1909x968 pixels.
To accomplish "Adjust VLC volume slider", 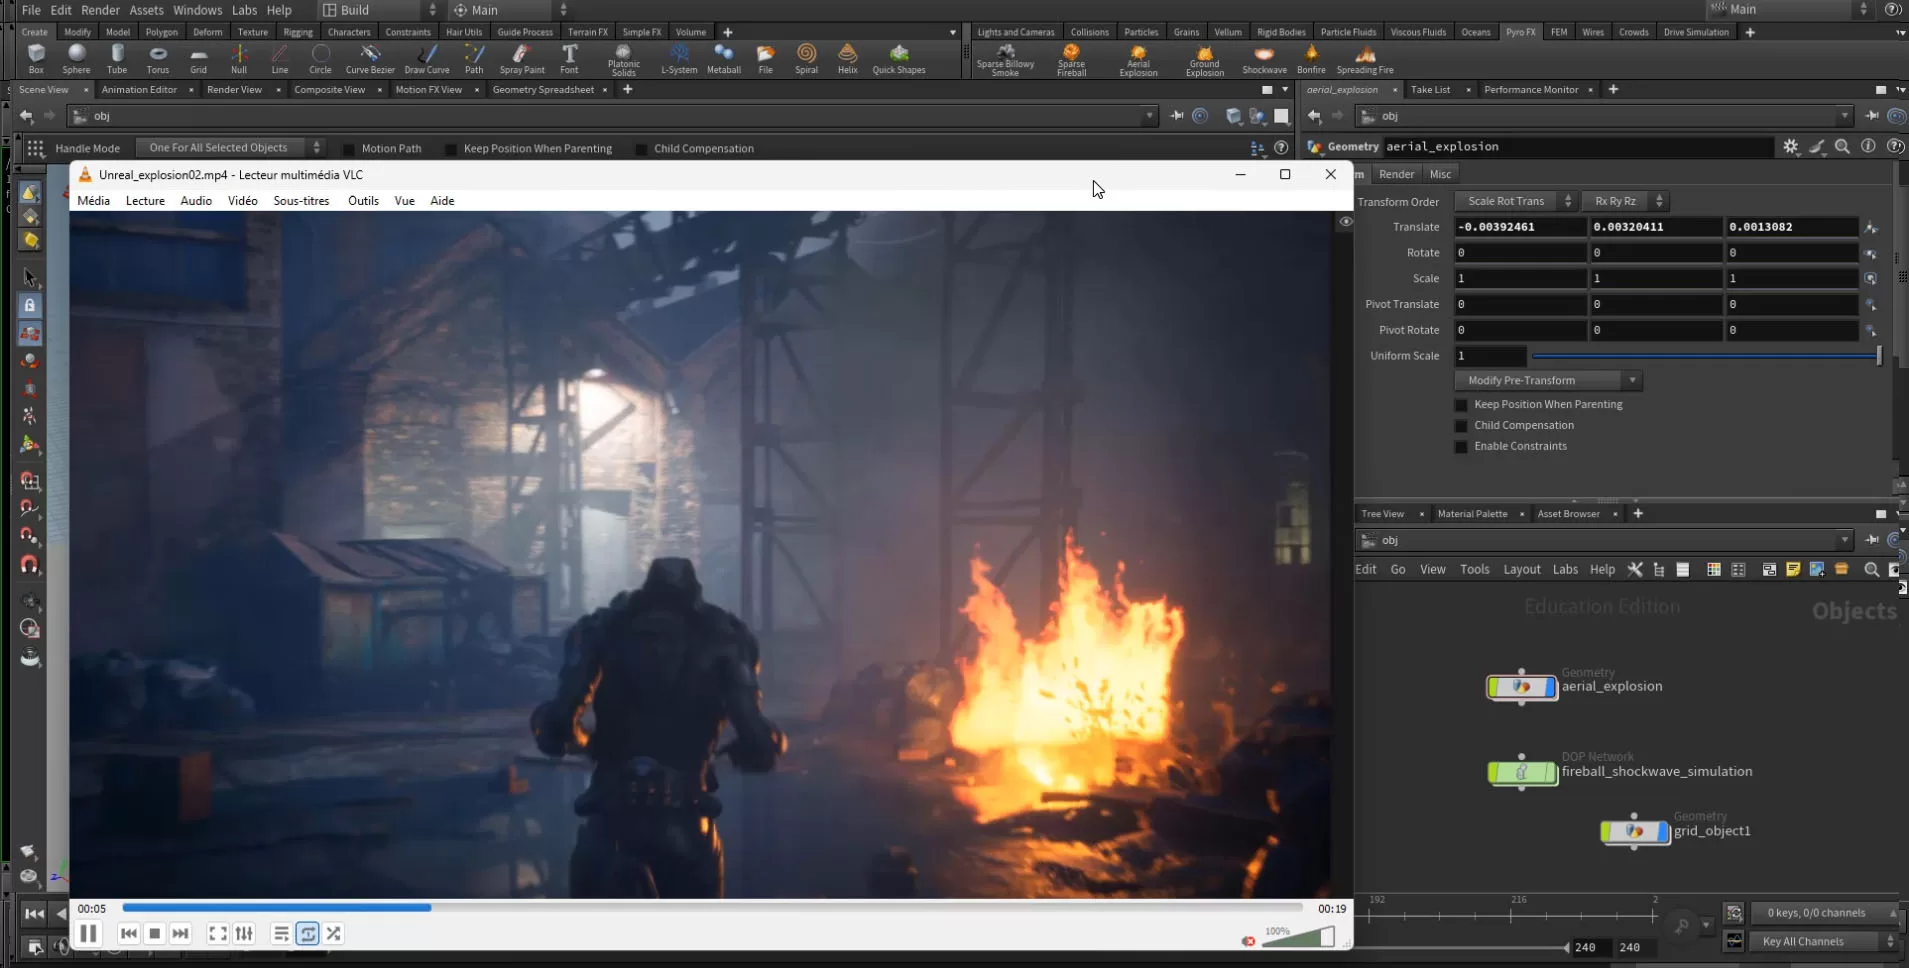I will pos(1298,938).
